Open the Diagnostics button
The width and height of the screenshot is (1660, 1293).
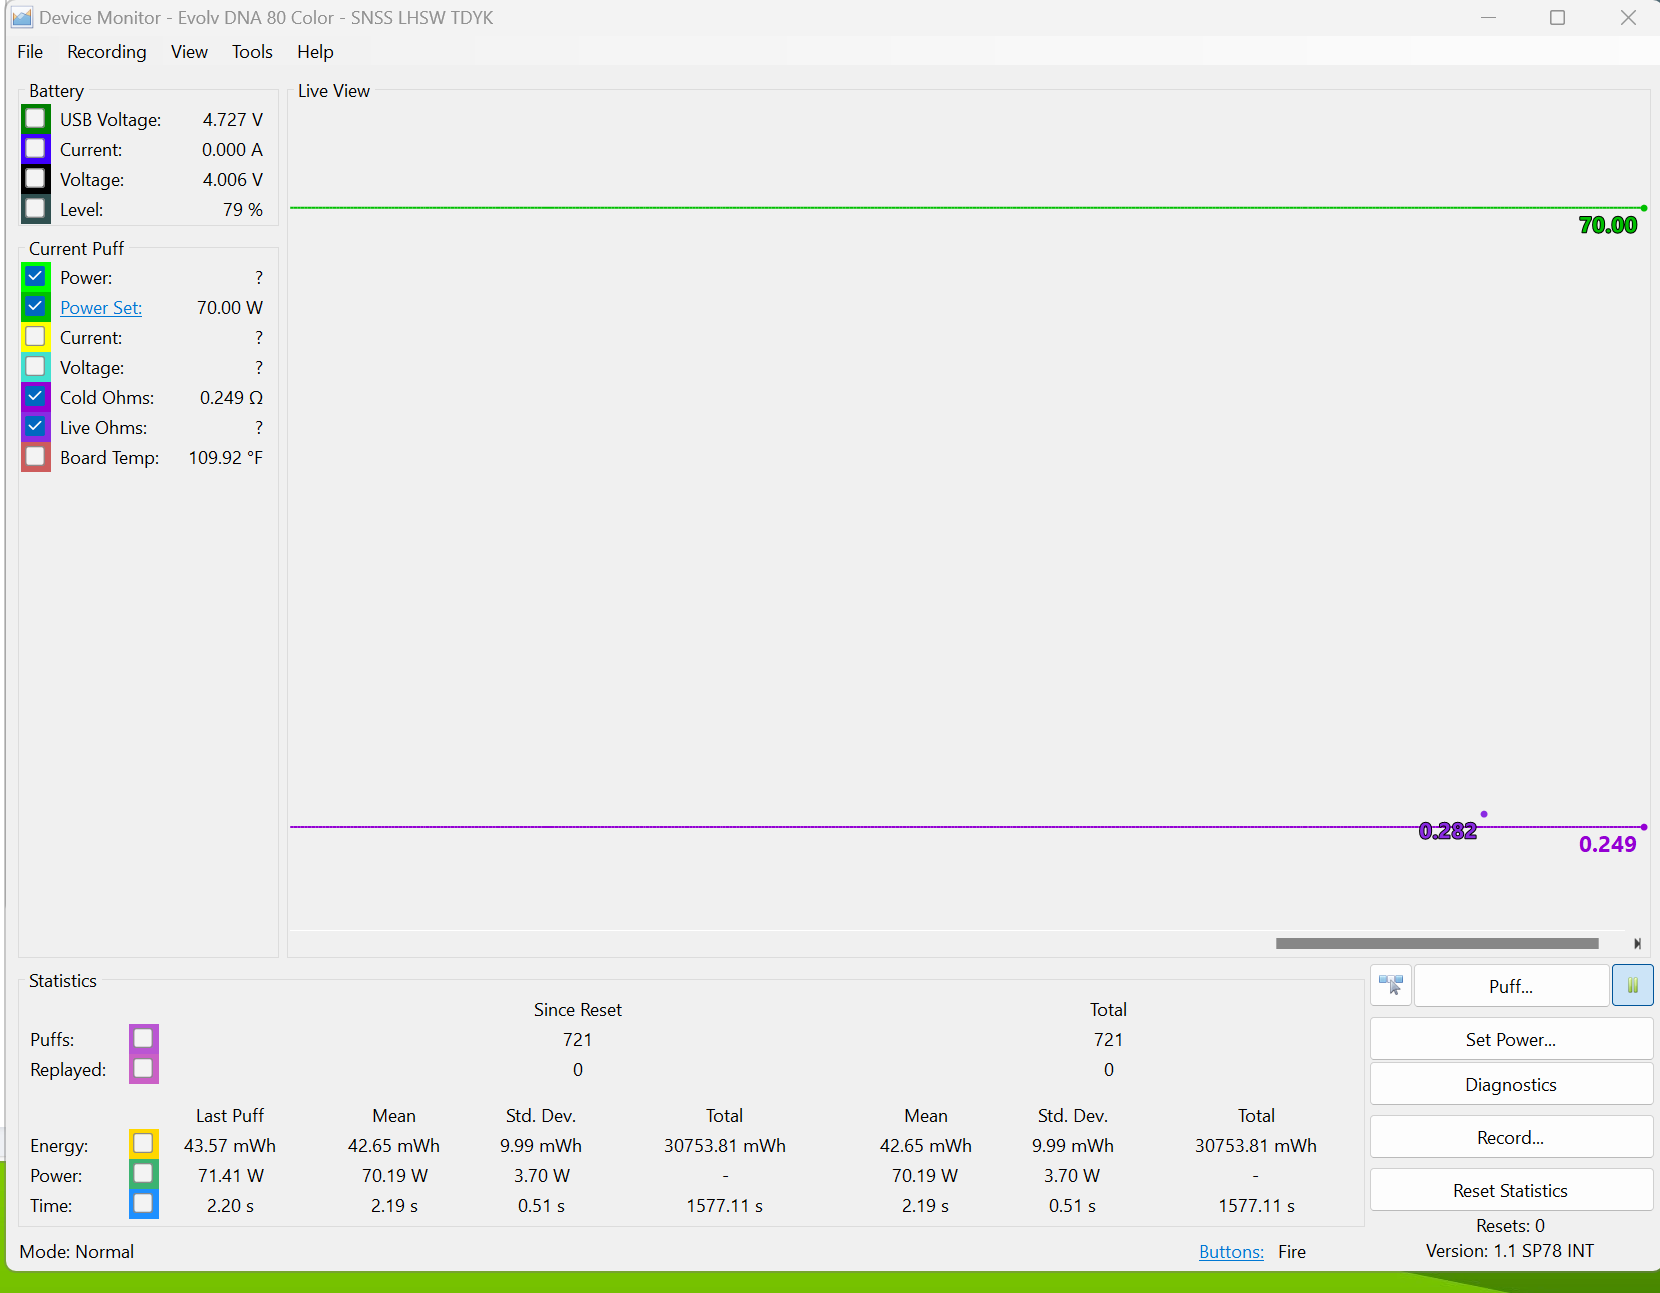tap(1510, 1085)
